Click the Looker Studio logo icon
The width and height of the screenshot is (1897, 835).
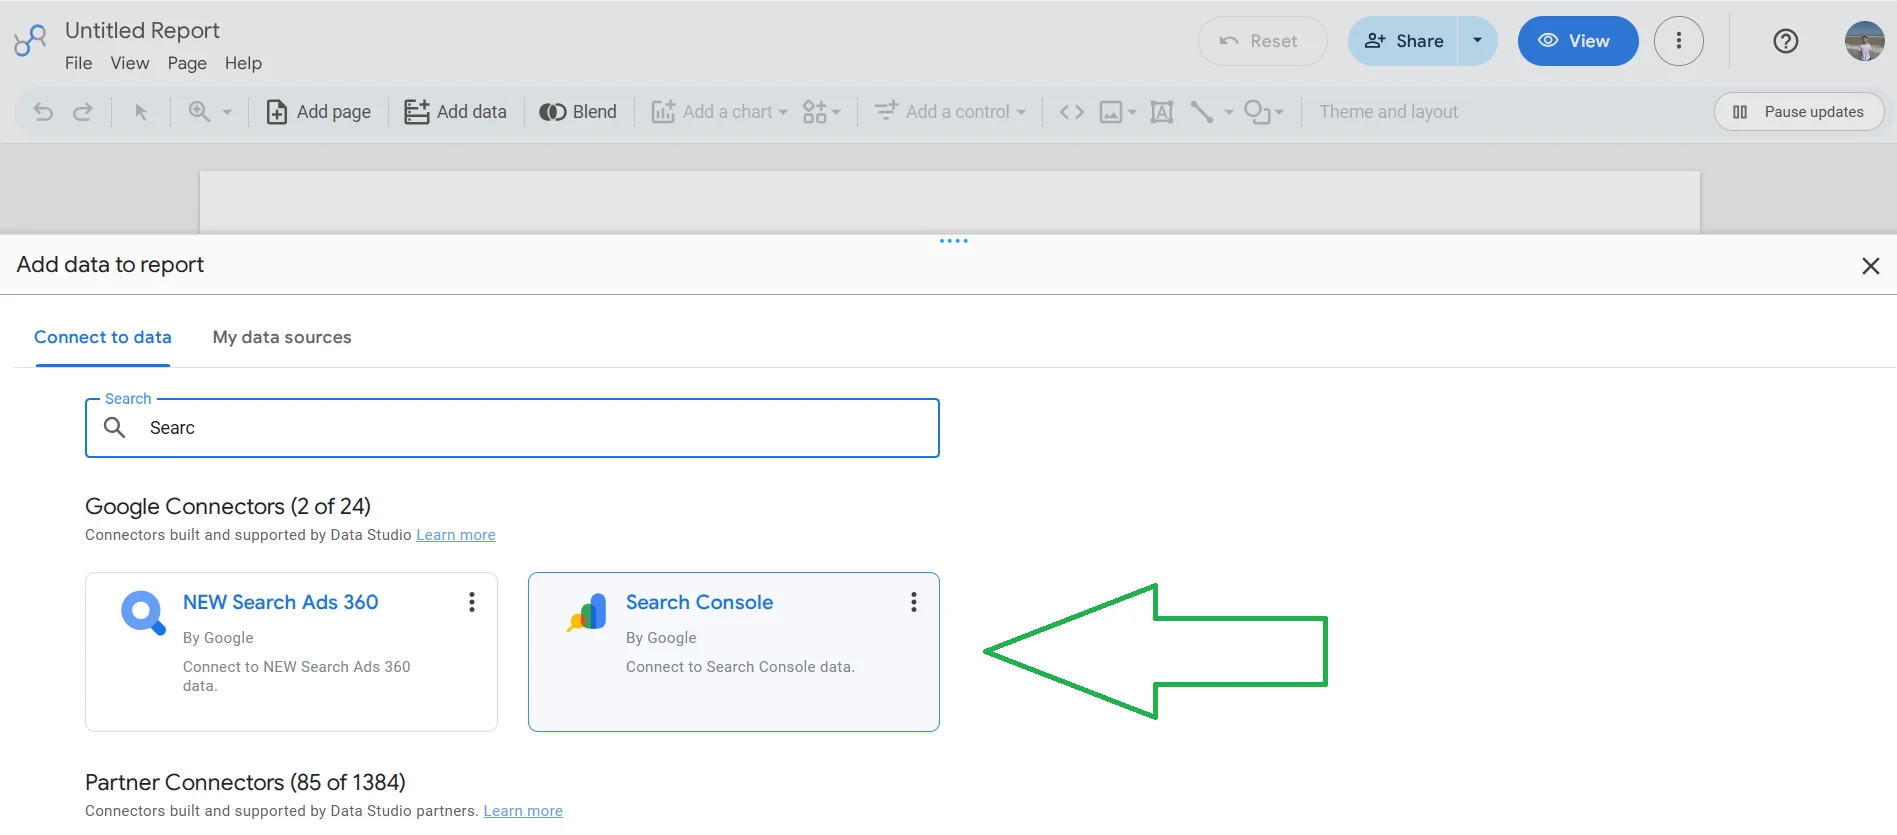[30, 41]
